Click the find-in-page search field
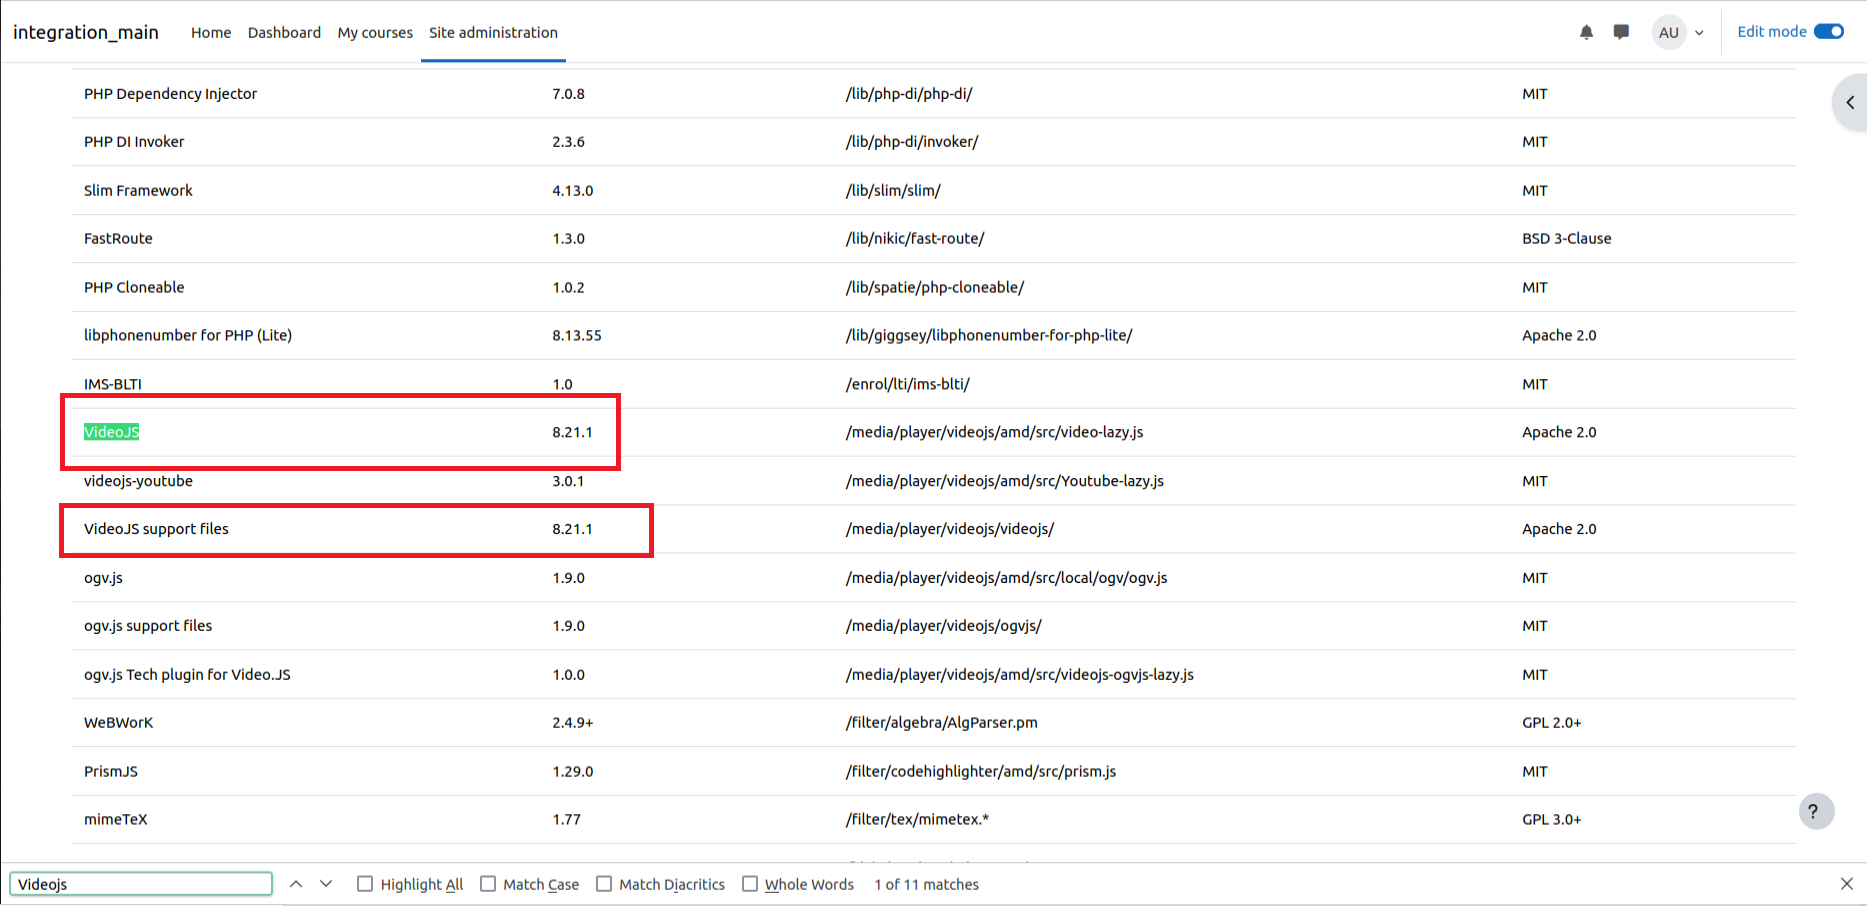Viewport: 1867px width, 906px height. (141, 884)
